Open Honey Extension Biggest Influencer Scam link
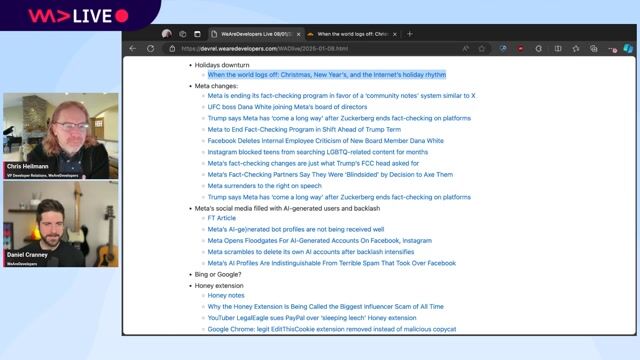This screenshot has width=640, height=360. pyautogui.click(x=325, y=307)
